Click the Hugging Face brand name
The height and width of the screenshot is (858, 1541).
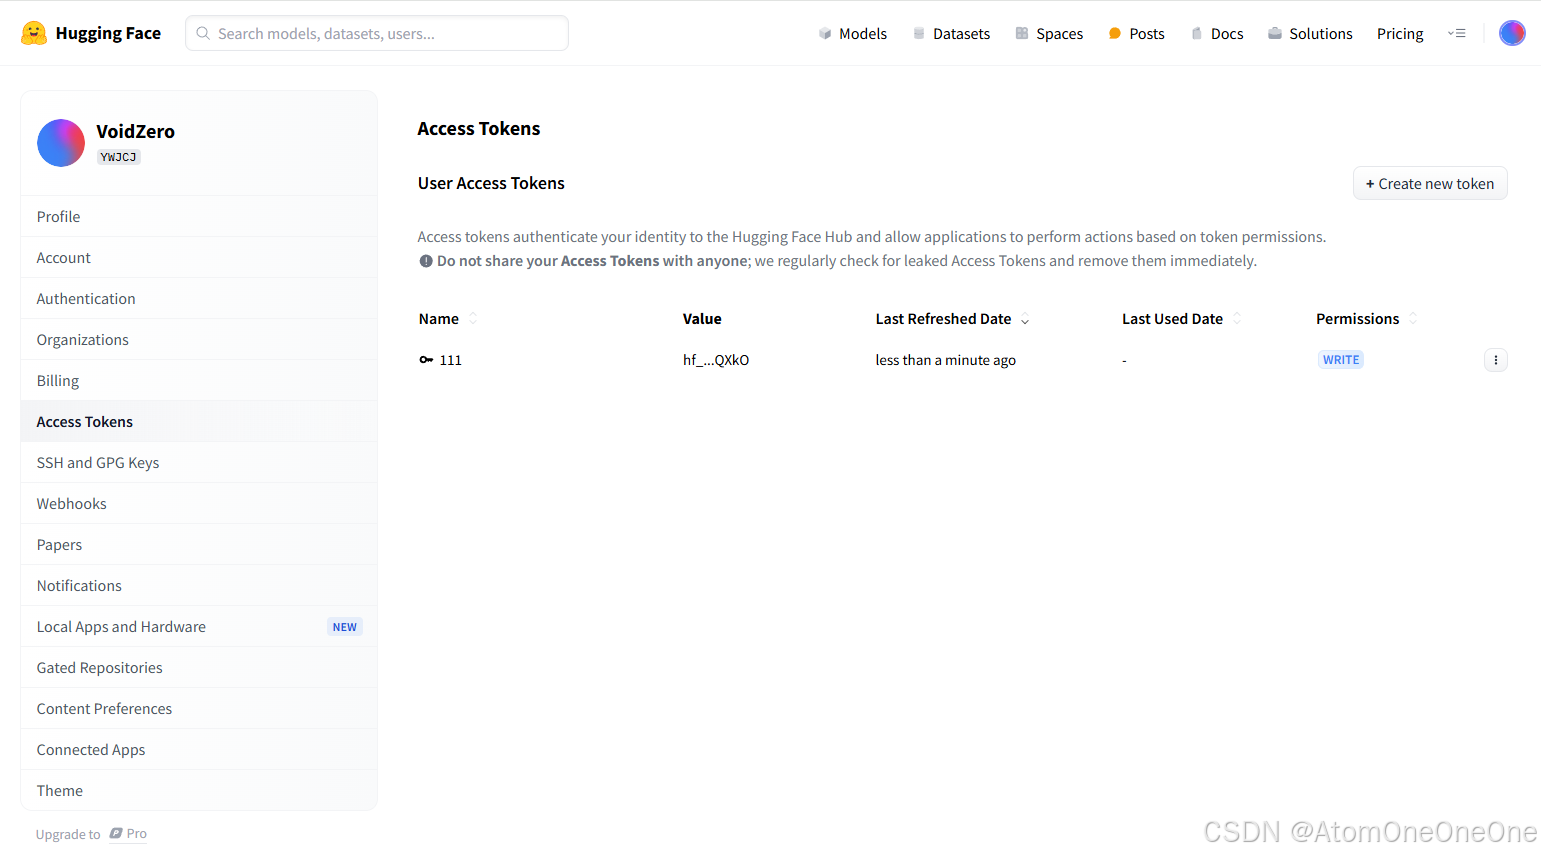pyautogui.click(x=108, y=33)
